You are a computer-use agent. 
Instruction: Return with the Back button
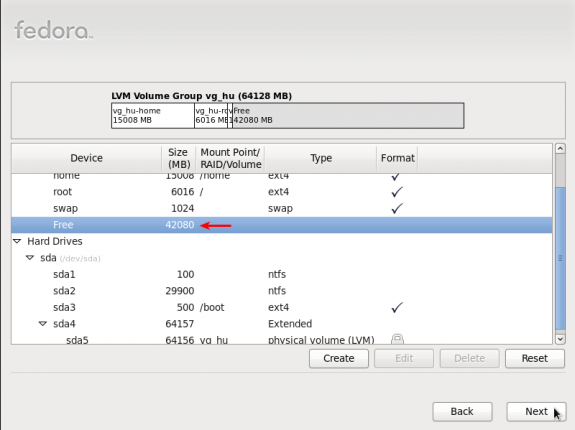462,411
